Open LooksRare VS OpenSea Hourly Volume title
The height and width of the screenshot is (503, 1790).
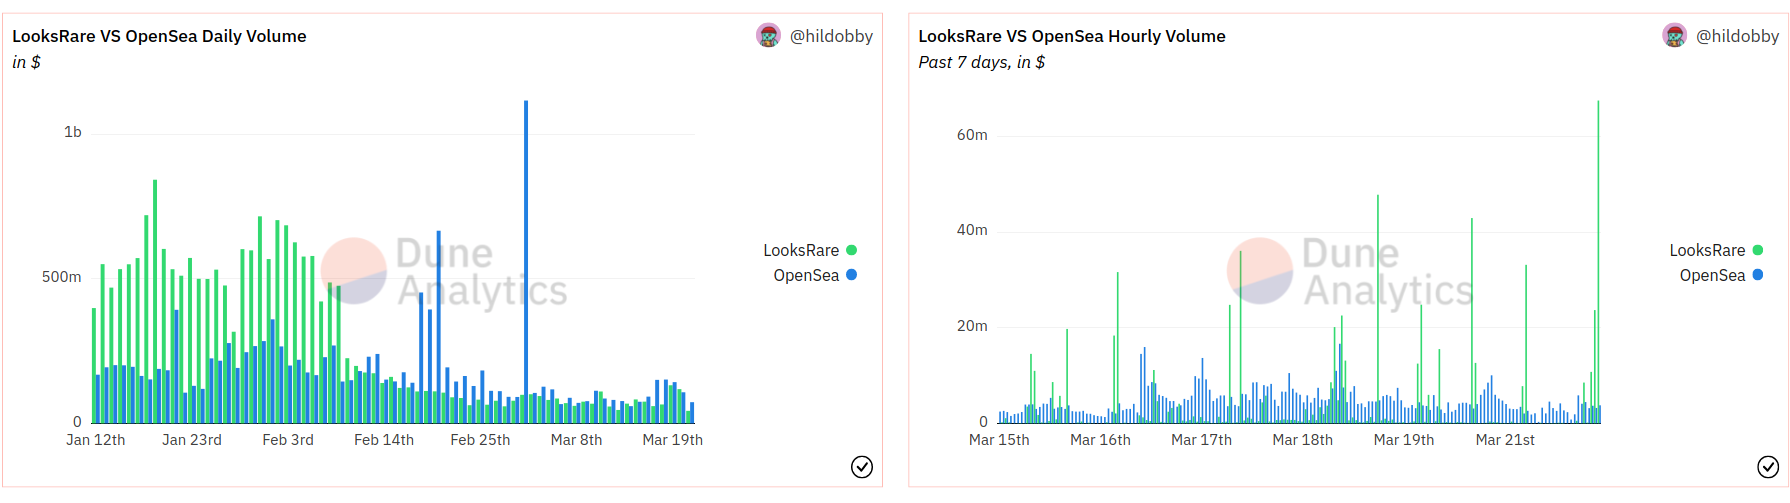click(1072, 36)
